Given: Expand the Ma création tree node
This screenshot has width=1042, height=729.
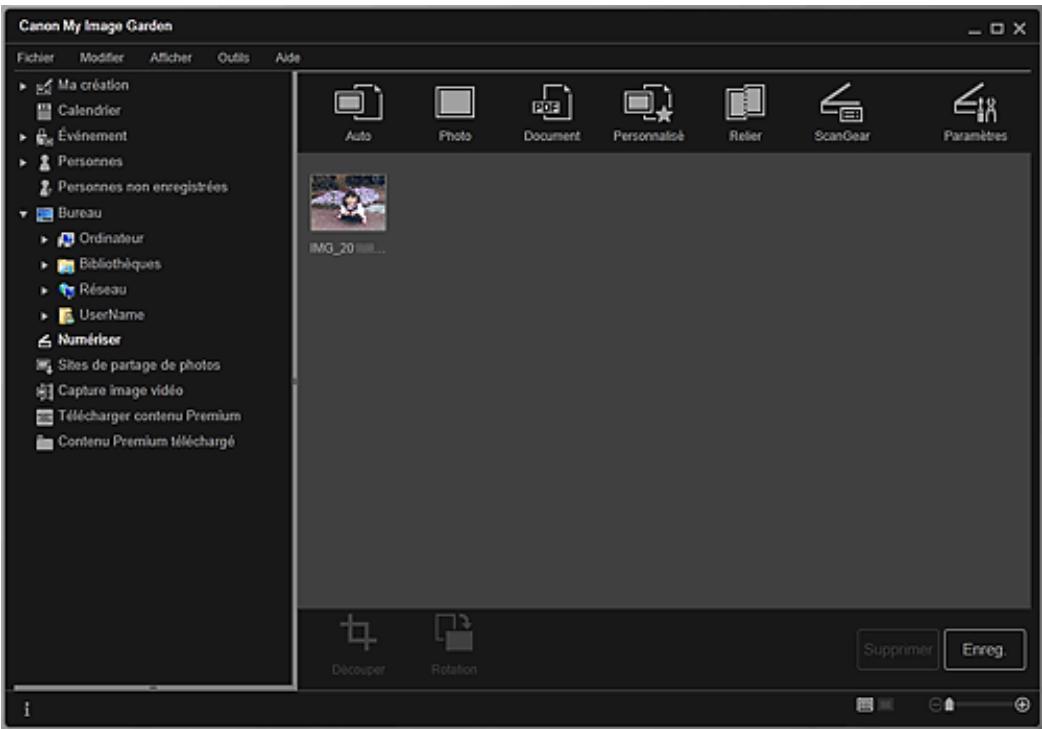Looking at the screenshot, I should click(x=23, y=87).
